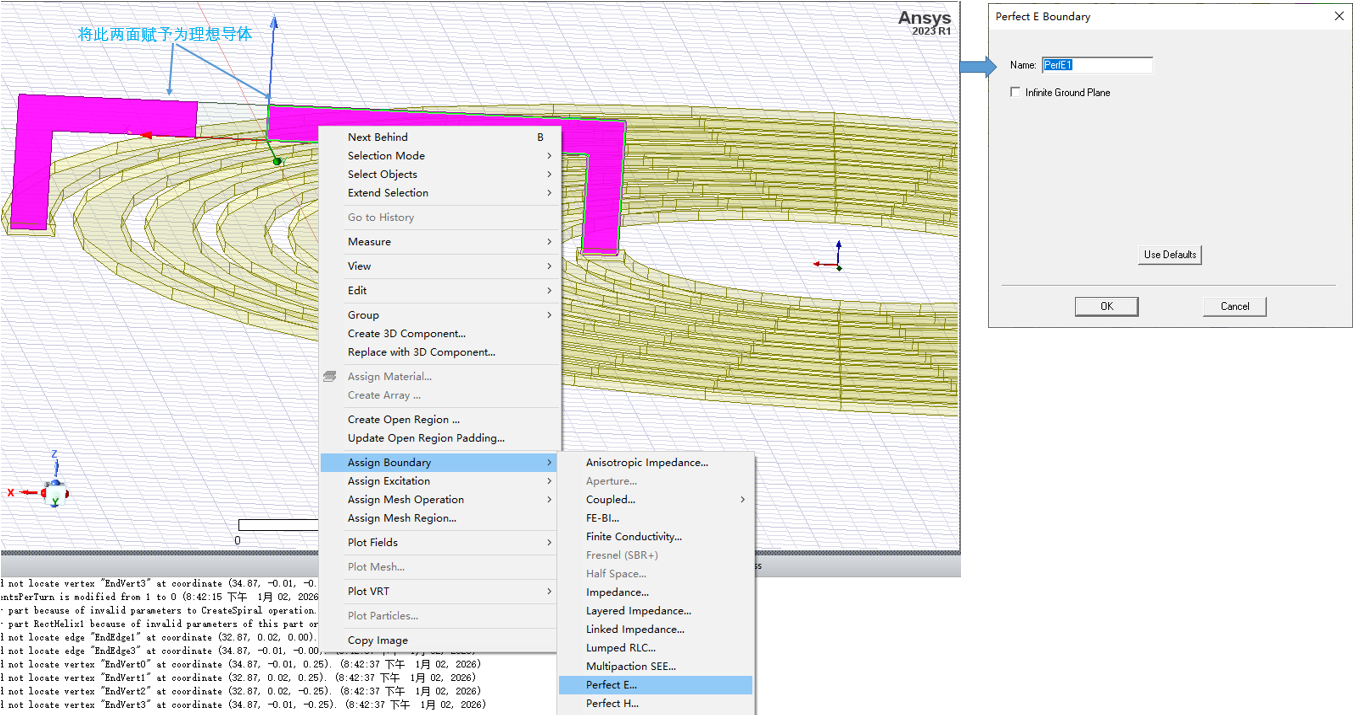Enable Infinite Ground Plane checkbox

point(1016,92)
